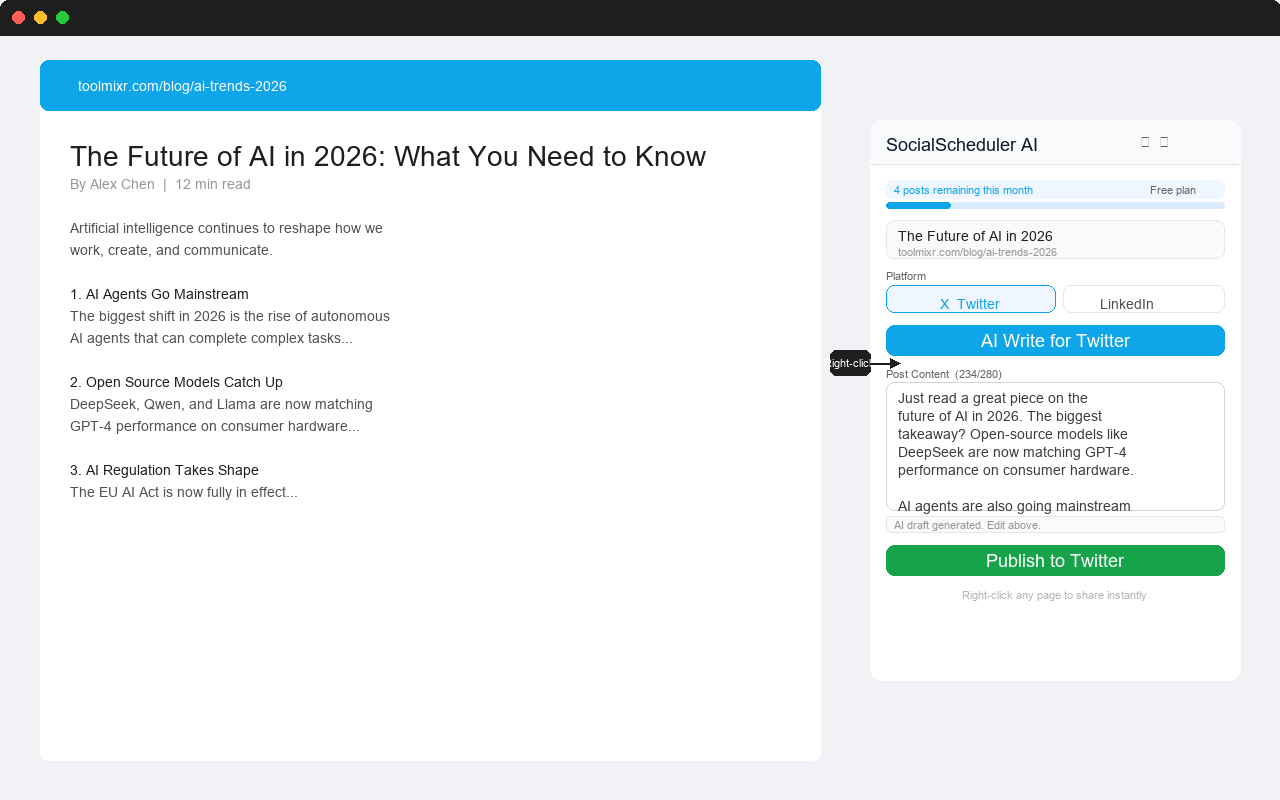This screenshot has height=800, width=1280.
Task: Select the X Twitter platform option
Action: point(970,299)
